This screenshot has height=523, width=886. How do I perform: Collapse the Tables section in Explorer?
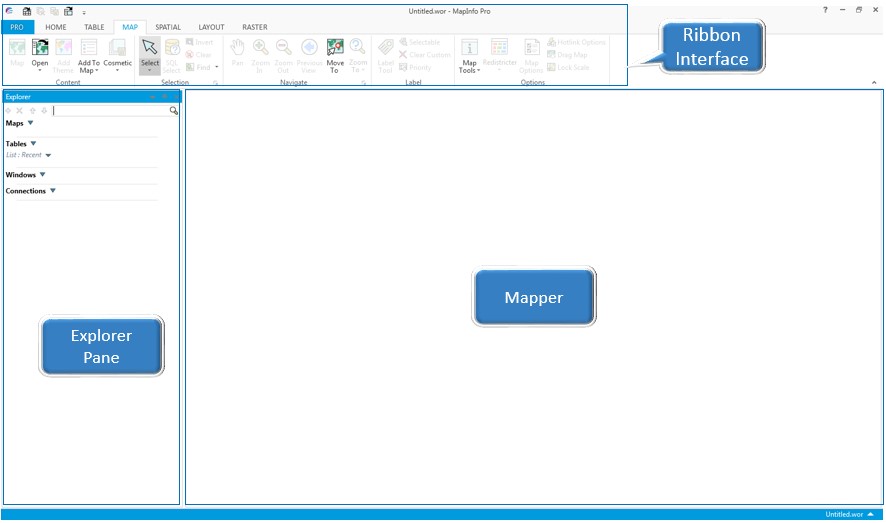point(33,143)
